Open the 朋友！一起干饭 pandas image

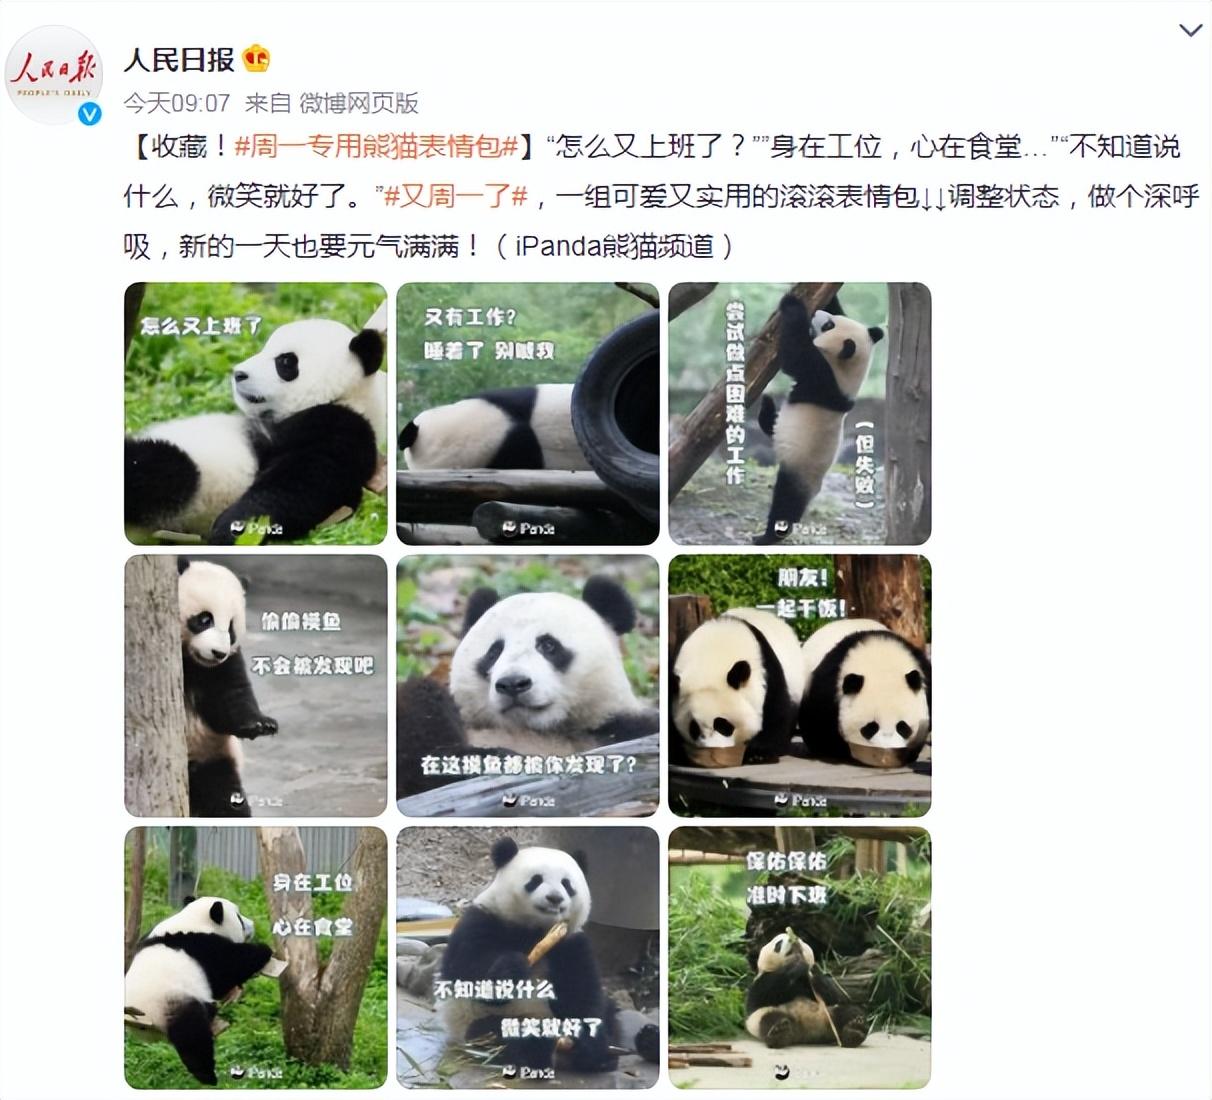point(800,686)
